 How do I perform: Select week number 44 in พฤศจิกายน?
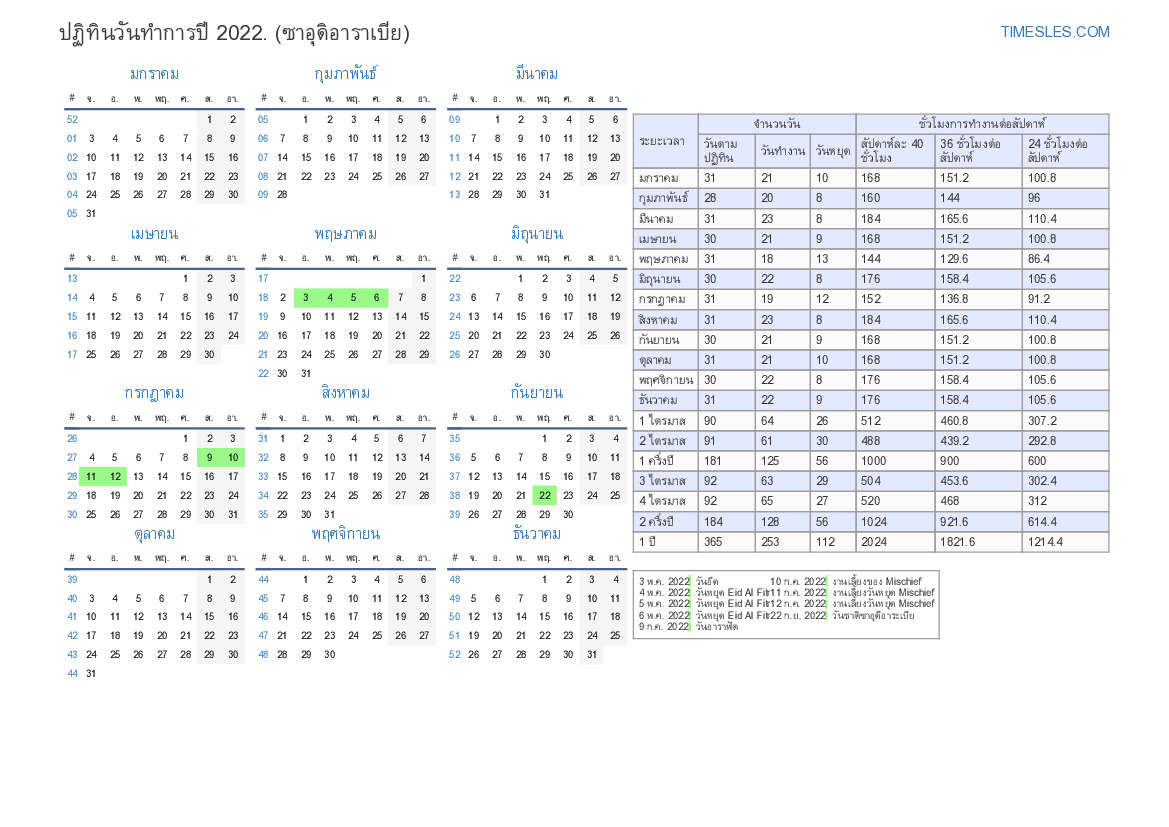[264, 579]
